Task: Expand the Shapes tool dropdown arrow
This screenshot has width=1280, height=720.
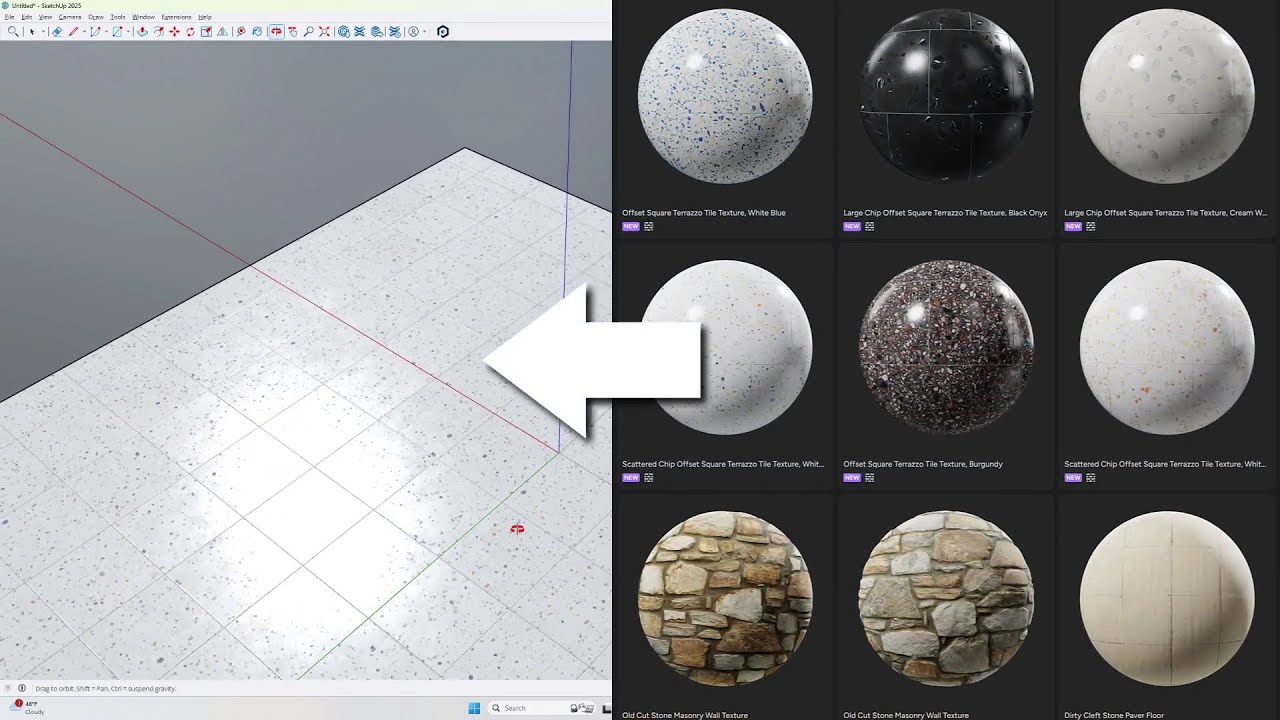Action: point(128,32)
